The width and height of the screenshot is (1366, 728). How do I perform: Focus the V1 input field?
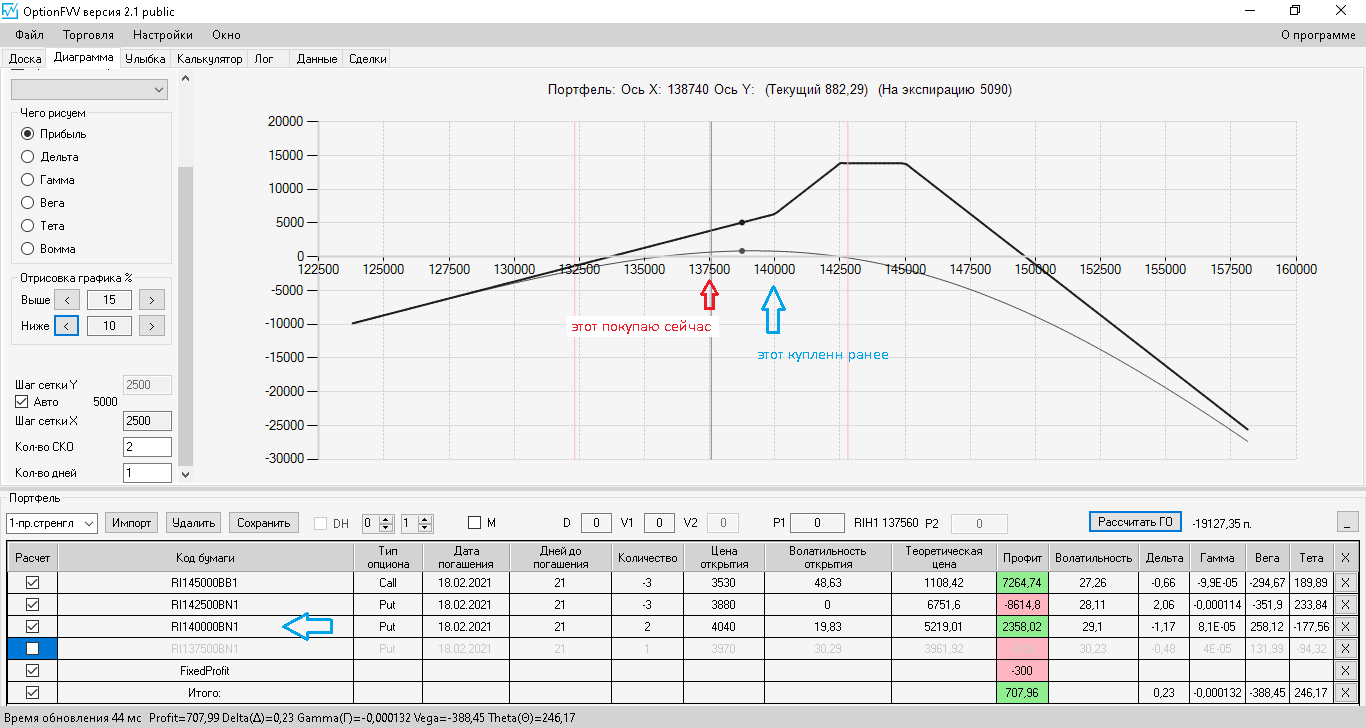[x=659, y=522]
